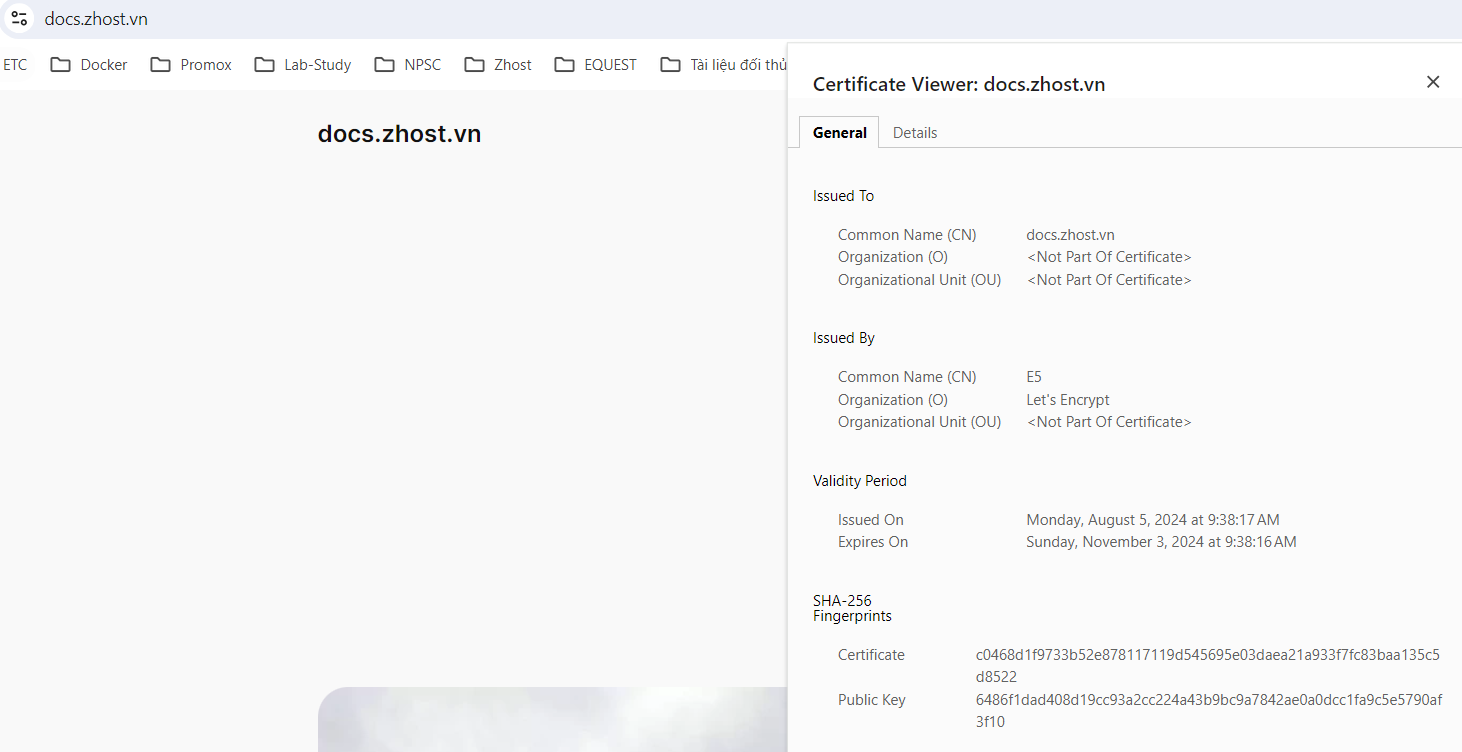Open the Docker bookmark folder
The height and width of the screenshot is (752, 1462).
[x=89, y=65]
